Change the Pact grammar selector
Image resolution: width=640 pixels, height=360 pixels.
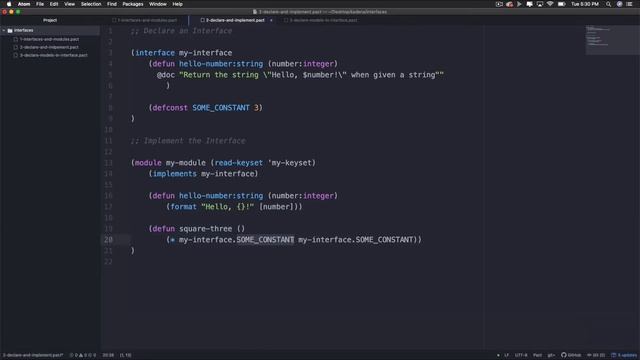(x=538, y=355)
